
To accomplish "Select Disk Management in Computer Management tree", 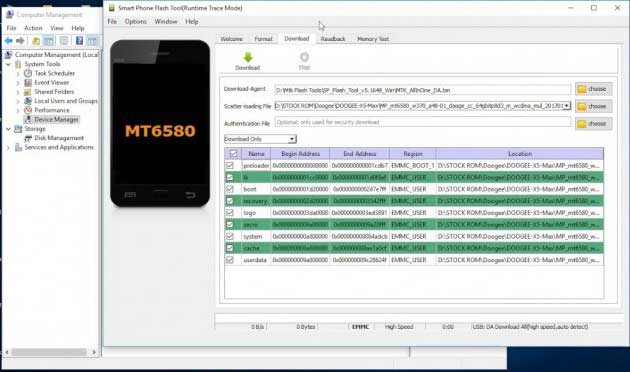I will pyautogui.click(x=59, y=138).
